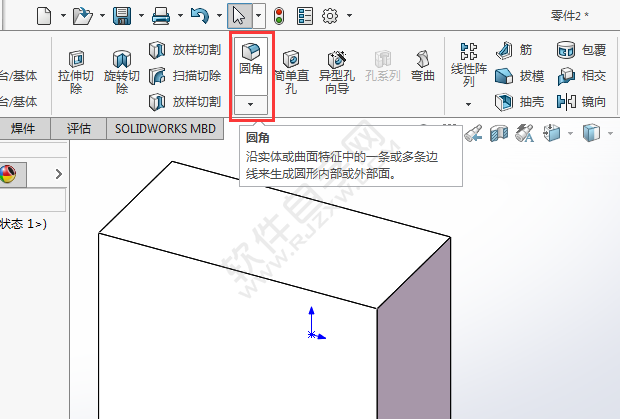This screenshot has width=620, height=419.
Task: Select the 筋 rib tool
Action: (x=514, y=50)
